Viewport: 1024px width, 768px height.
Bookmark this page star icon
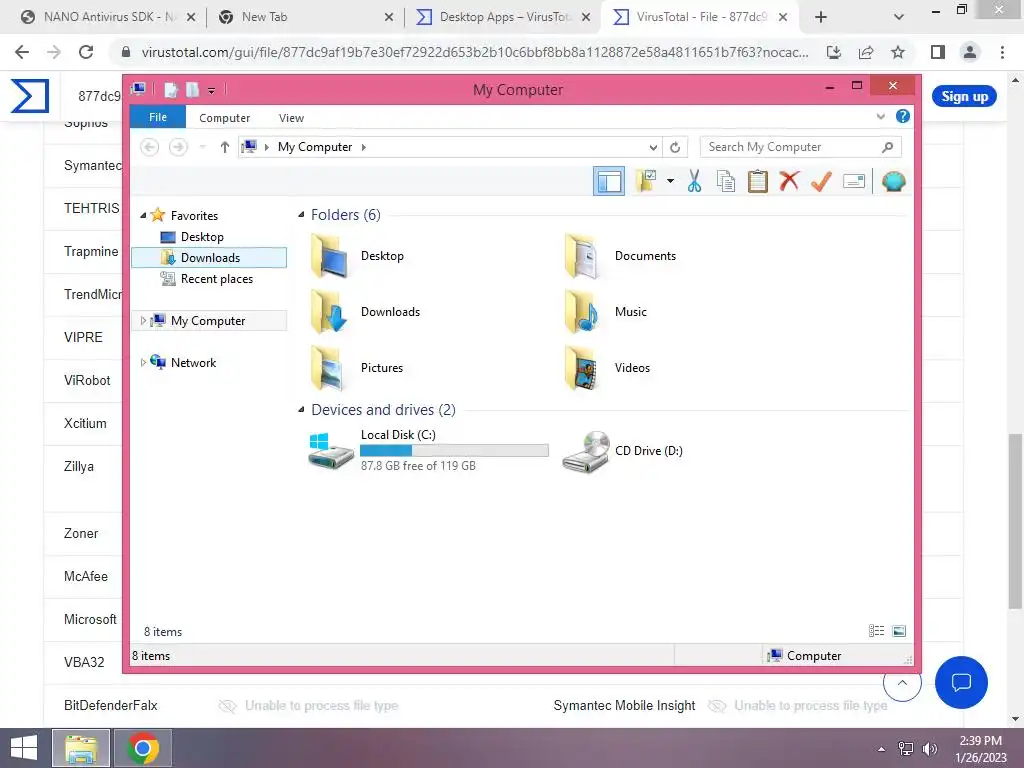pos(898,52)
